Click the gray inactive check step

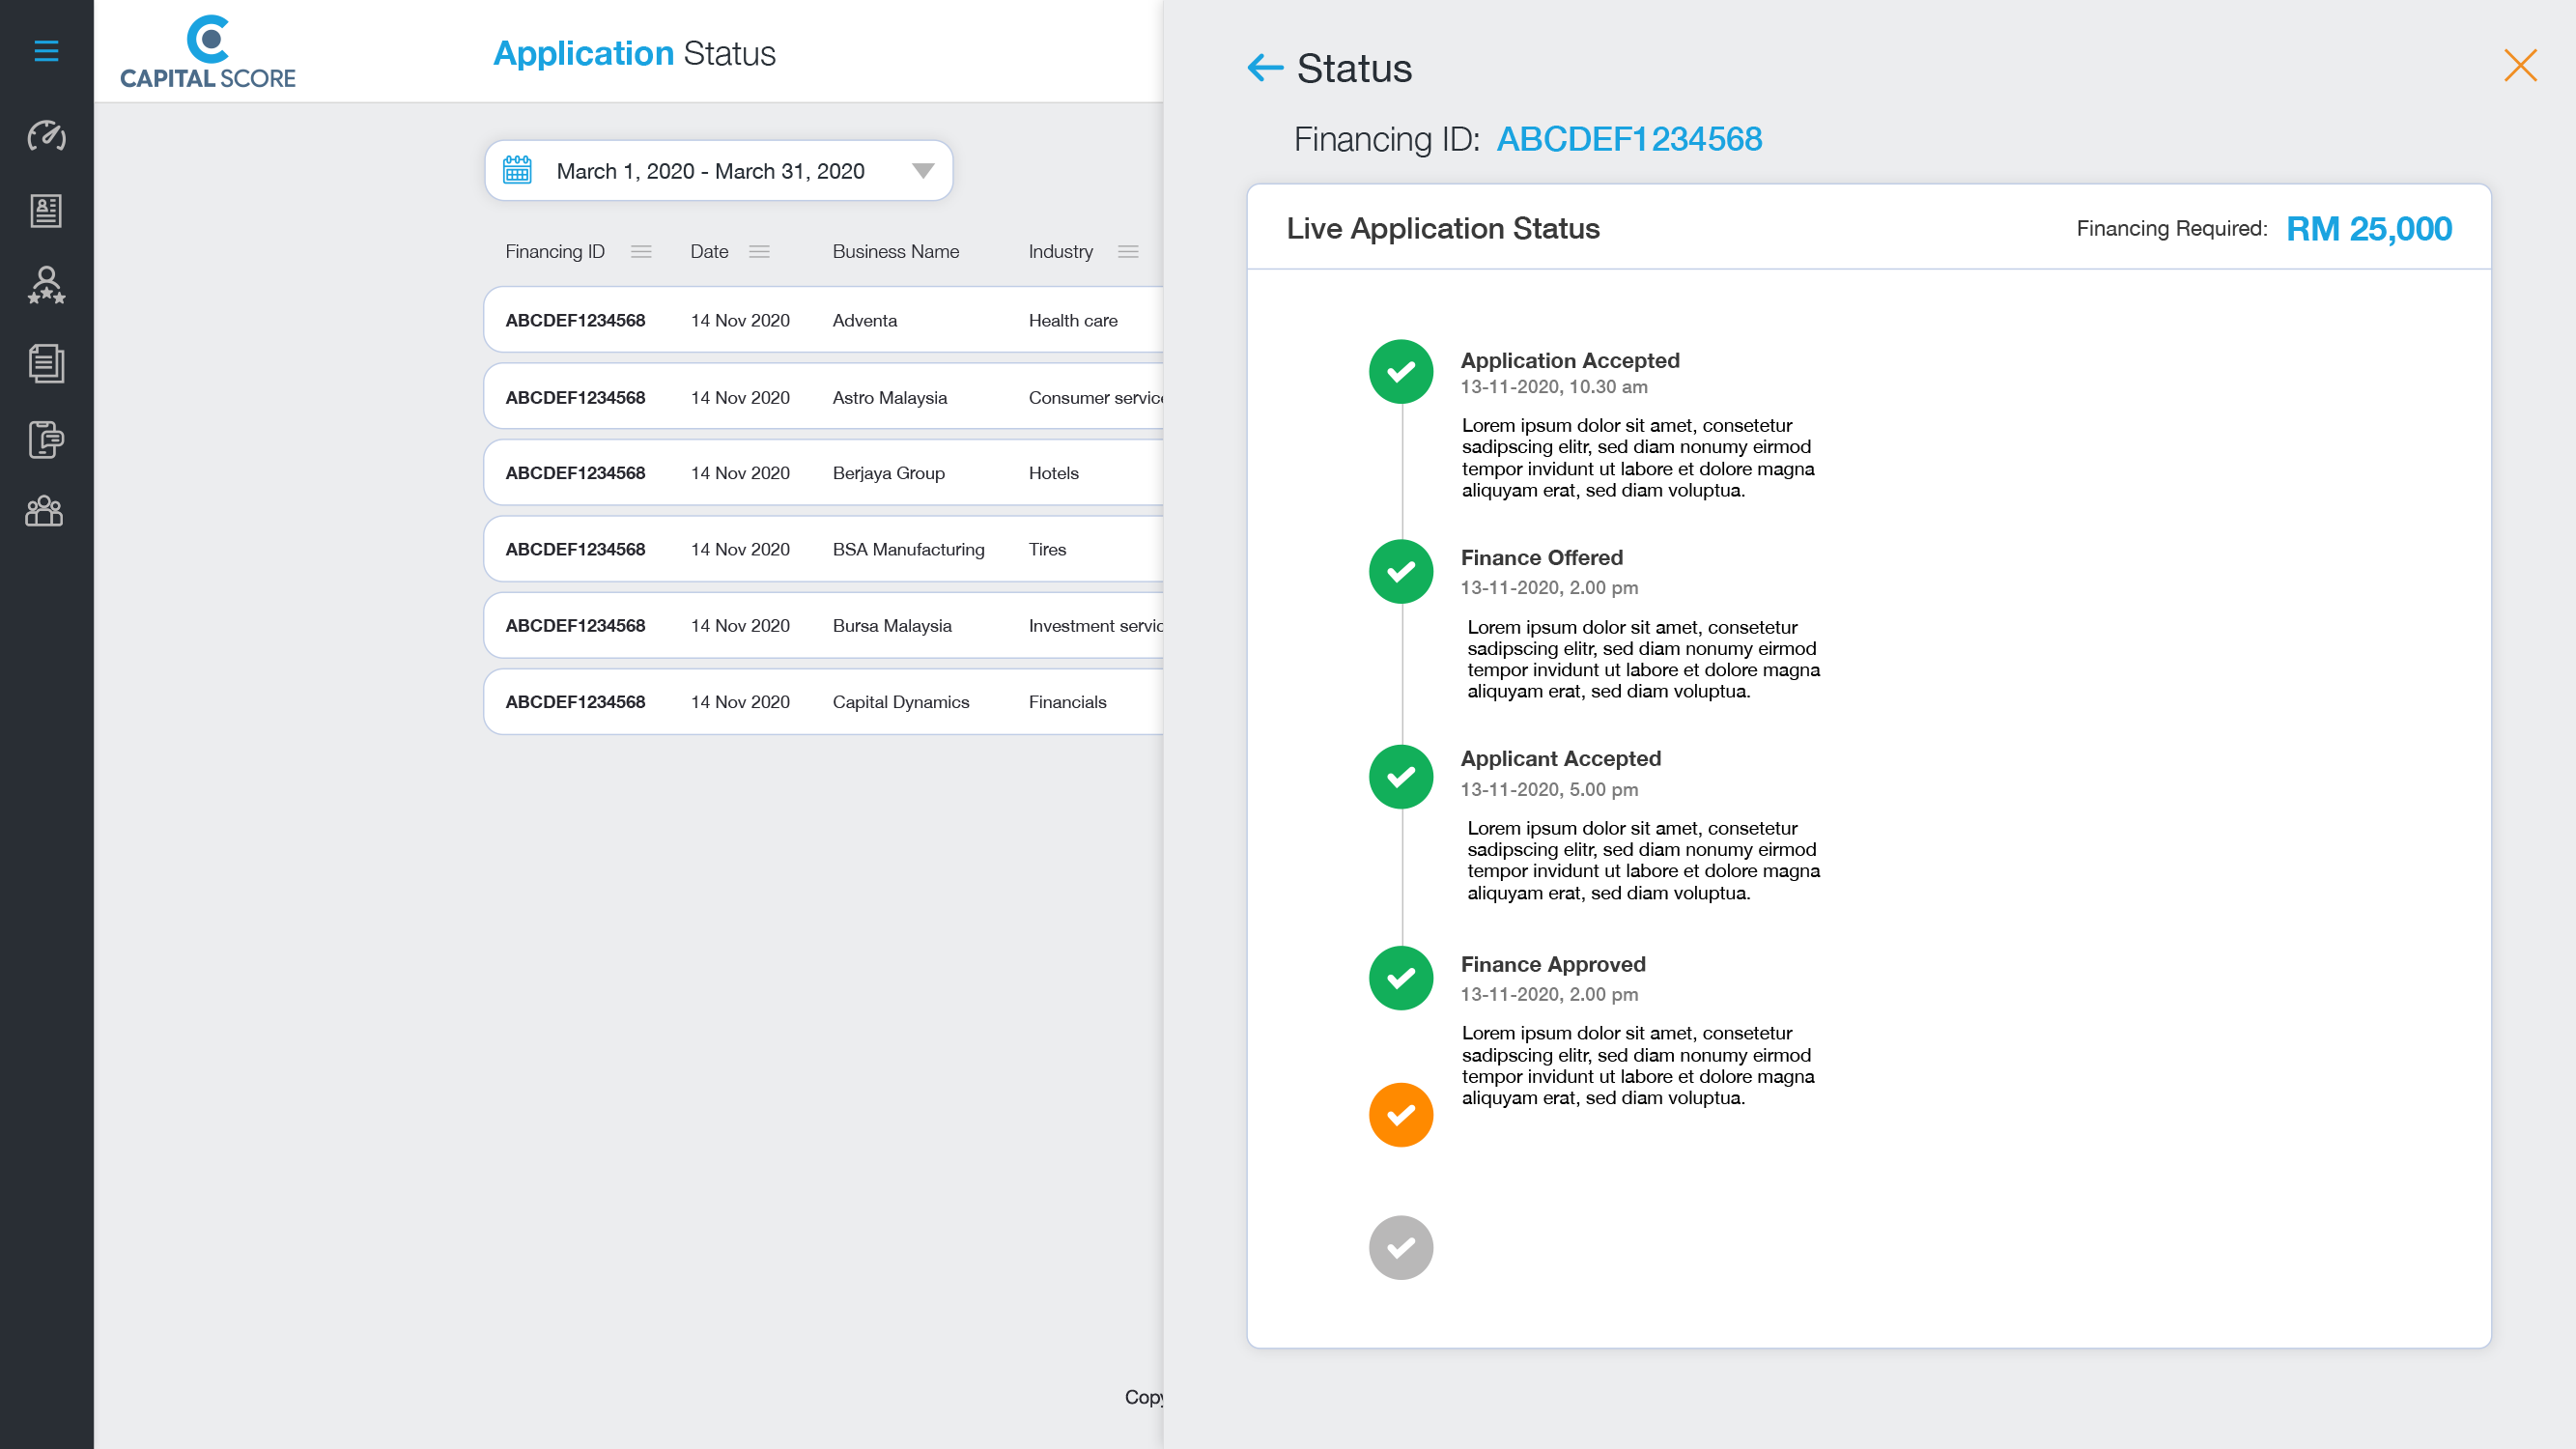click(x=1400, y=1247)
